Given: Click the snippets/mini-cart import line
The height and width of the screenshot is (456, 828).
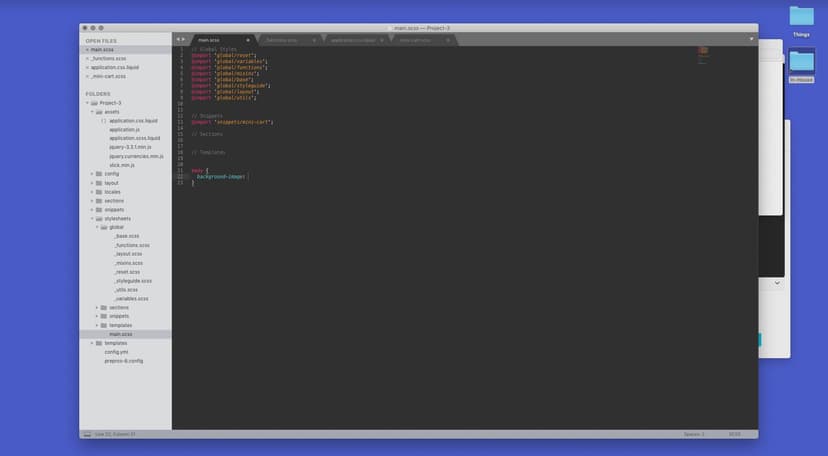Looking at the screenshot, I should [x=232, y=122].
